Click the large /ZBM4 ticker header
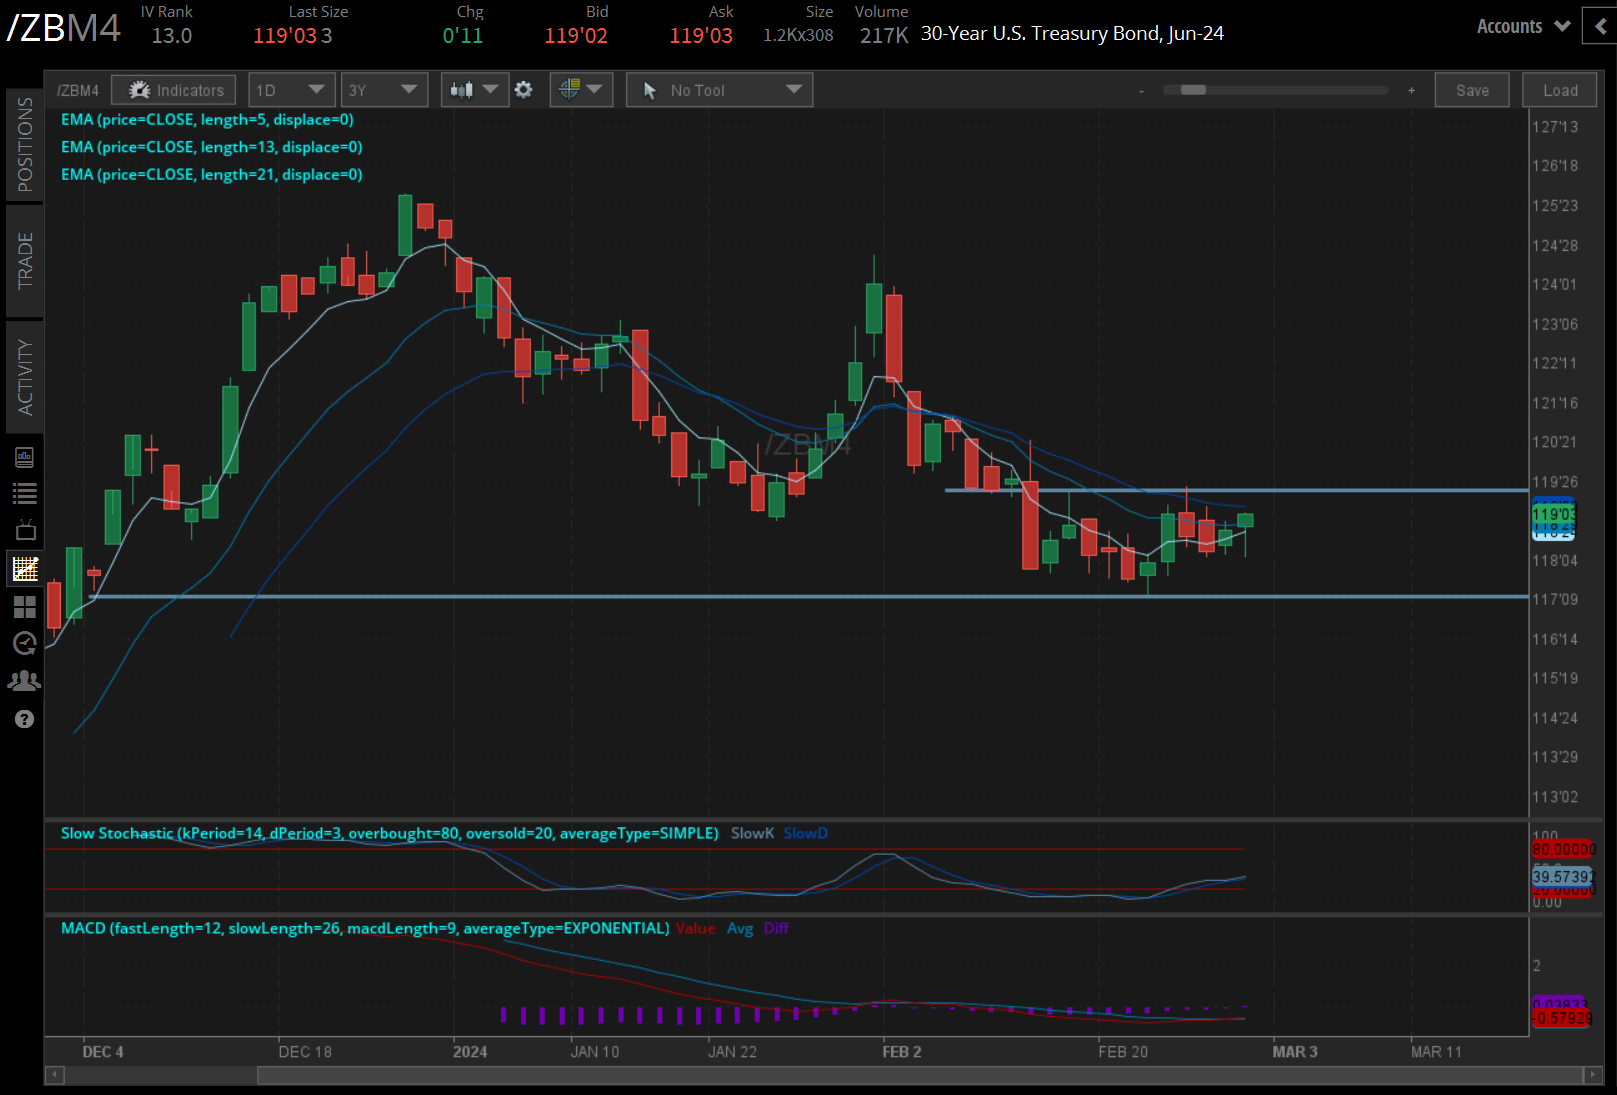 click(x=64, y=28)
